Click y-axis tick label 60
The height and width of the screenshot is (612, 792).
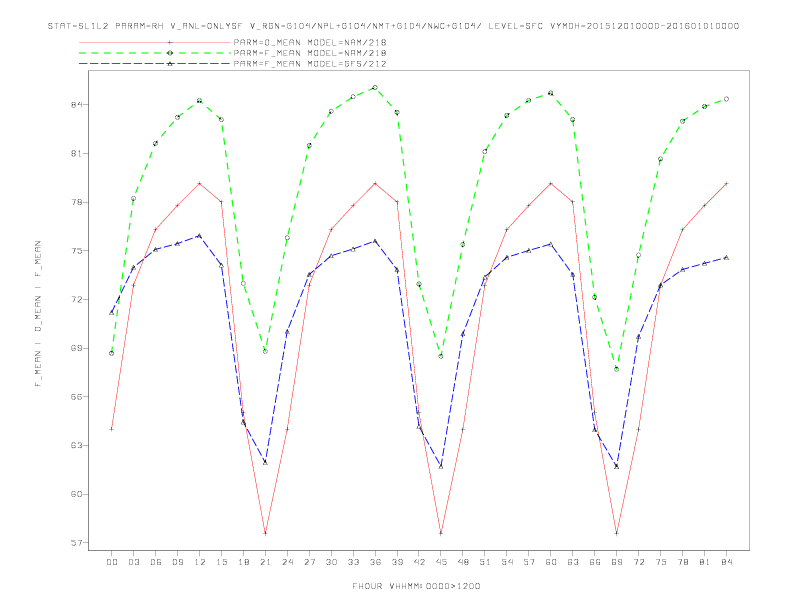(77, 494)
